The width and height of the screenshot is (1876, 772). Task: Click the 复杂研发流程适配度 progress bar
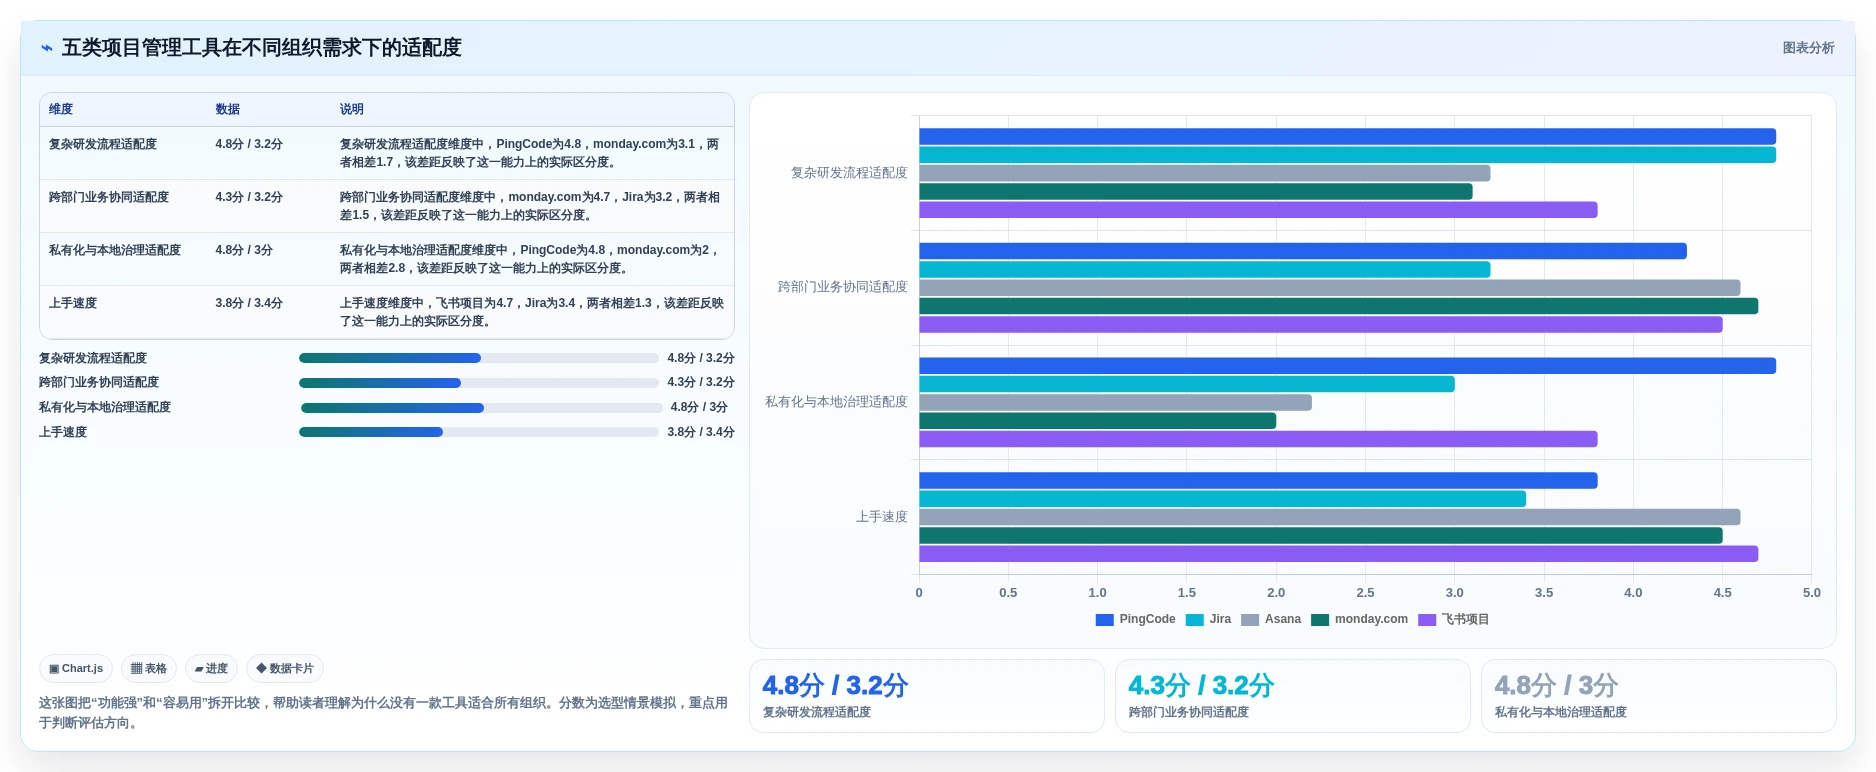479,358
